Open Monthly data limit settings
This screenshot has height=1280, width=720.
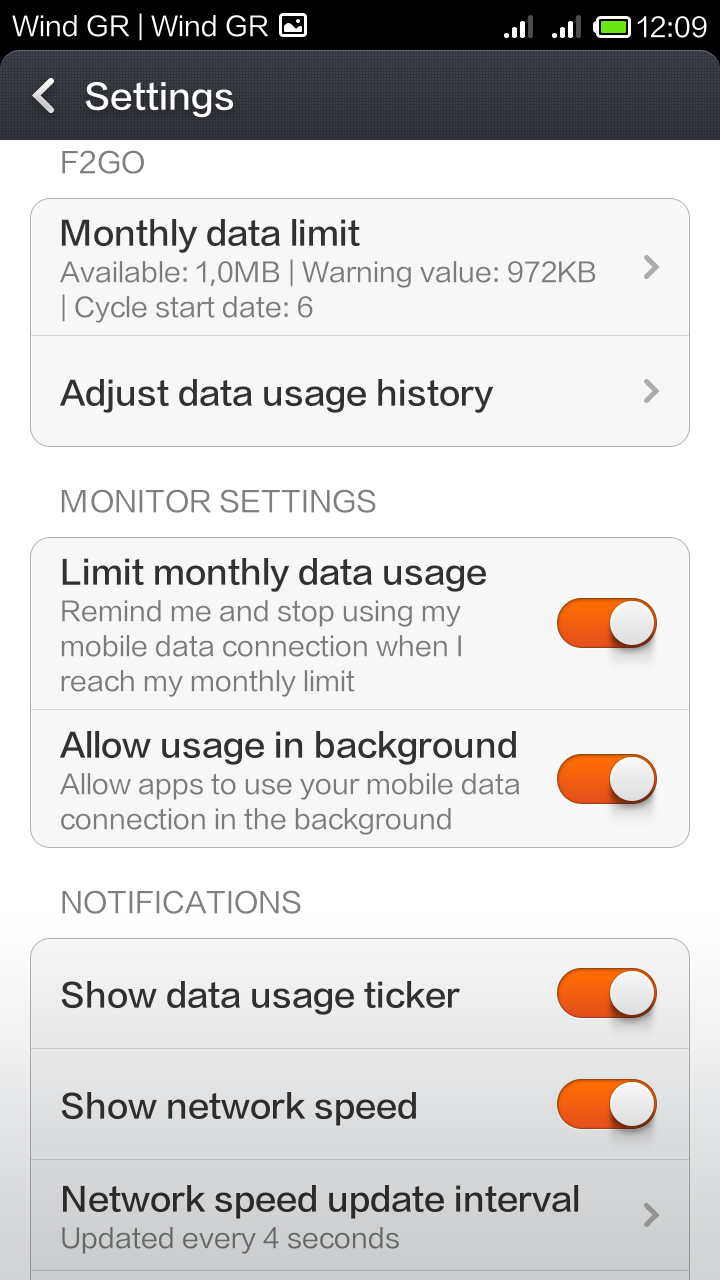tap(330, 268)
